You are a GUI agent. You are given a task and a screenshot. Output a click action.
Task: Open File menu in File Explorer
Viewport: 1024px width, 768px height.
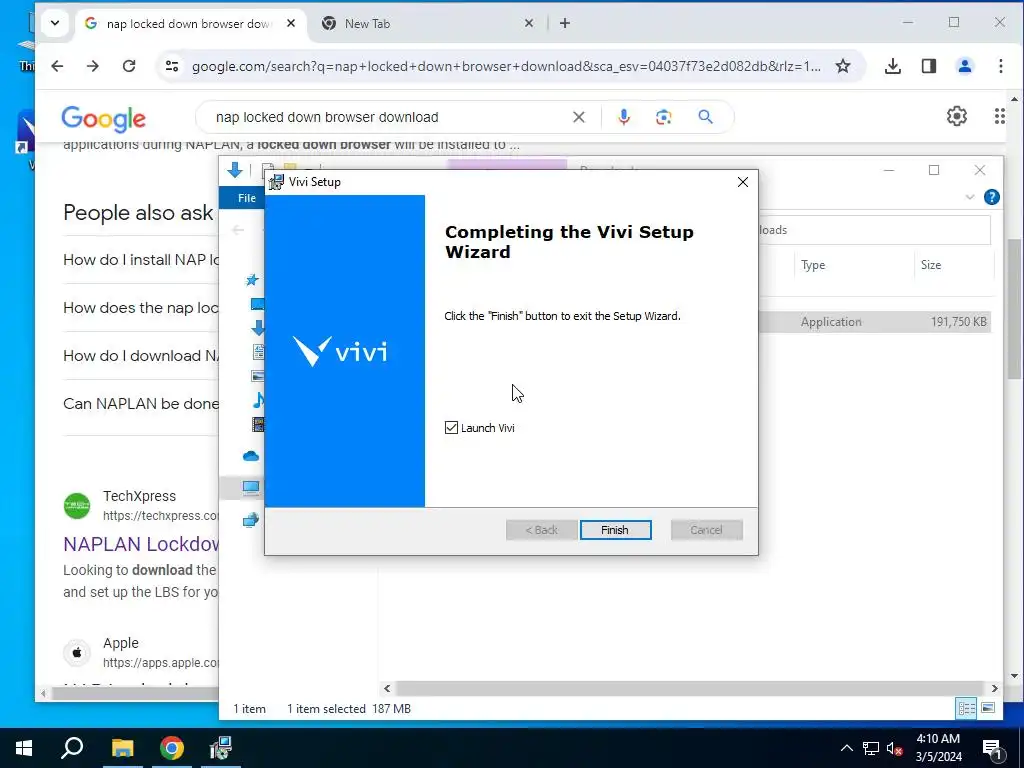[246, 198]
